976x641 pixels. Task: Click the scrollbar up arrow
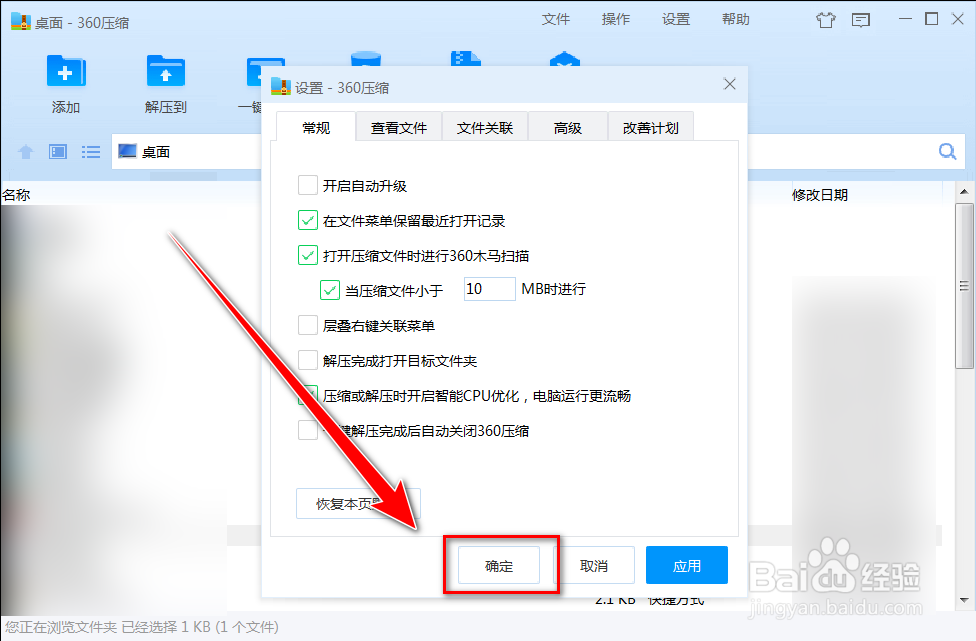tap(964, 191)
